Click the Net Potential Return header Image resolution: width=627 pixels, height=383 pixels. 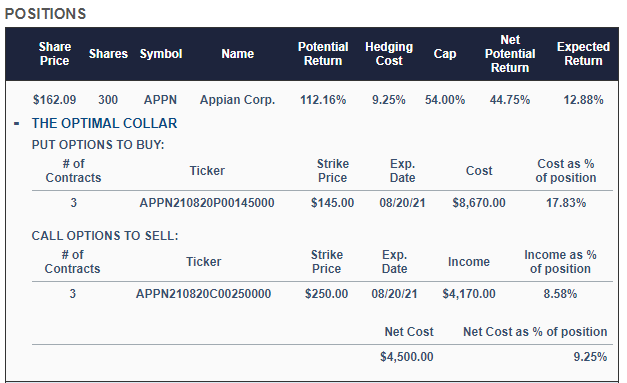pos(510,54)
